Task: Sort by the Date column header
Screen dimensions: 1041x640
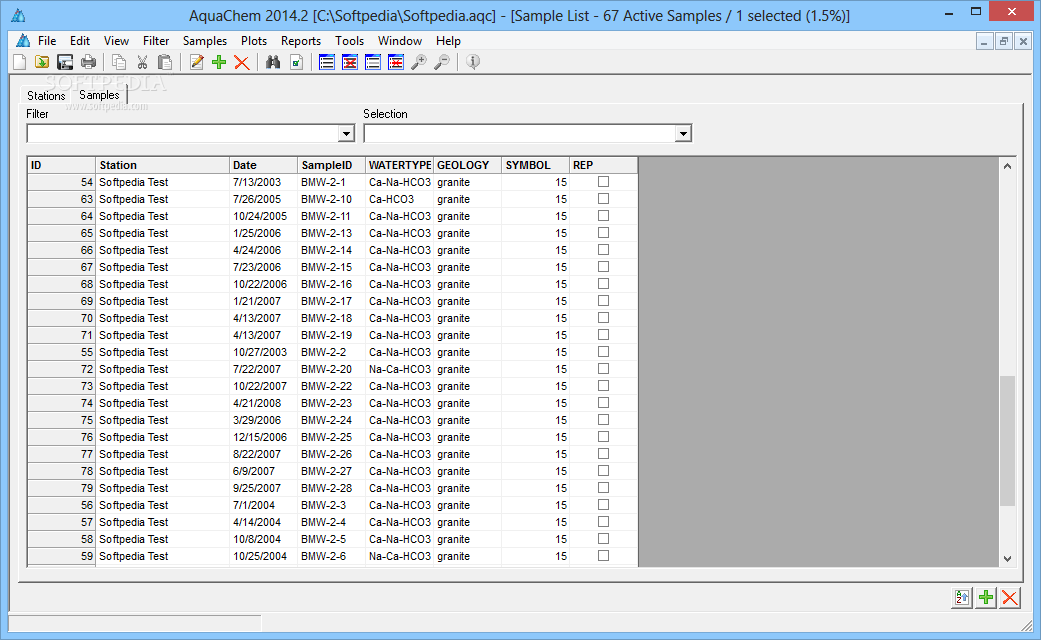Action: tap(264, 165)
